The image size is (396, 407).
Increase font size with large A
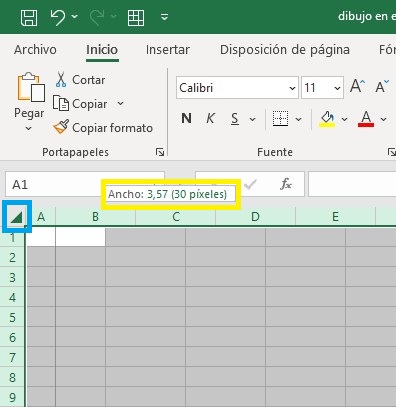(358, 86)
